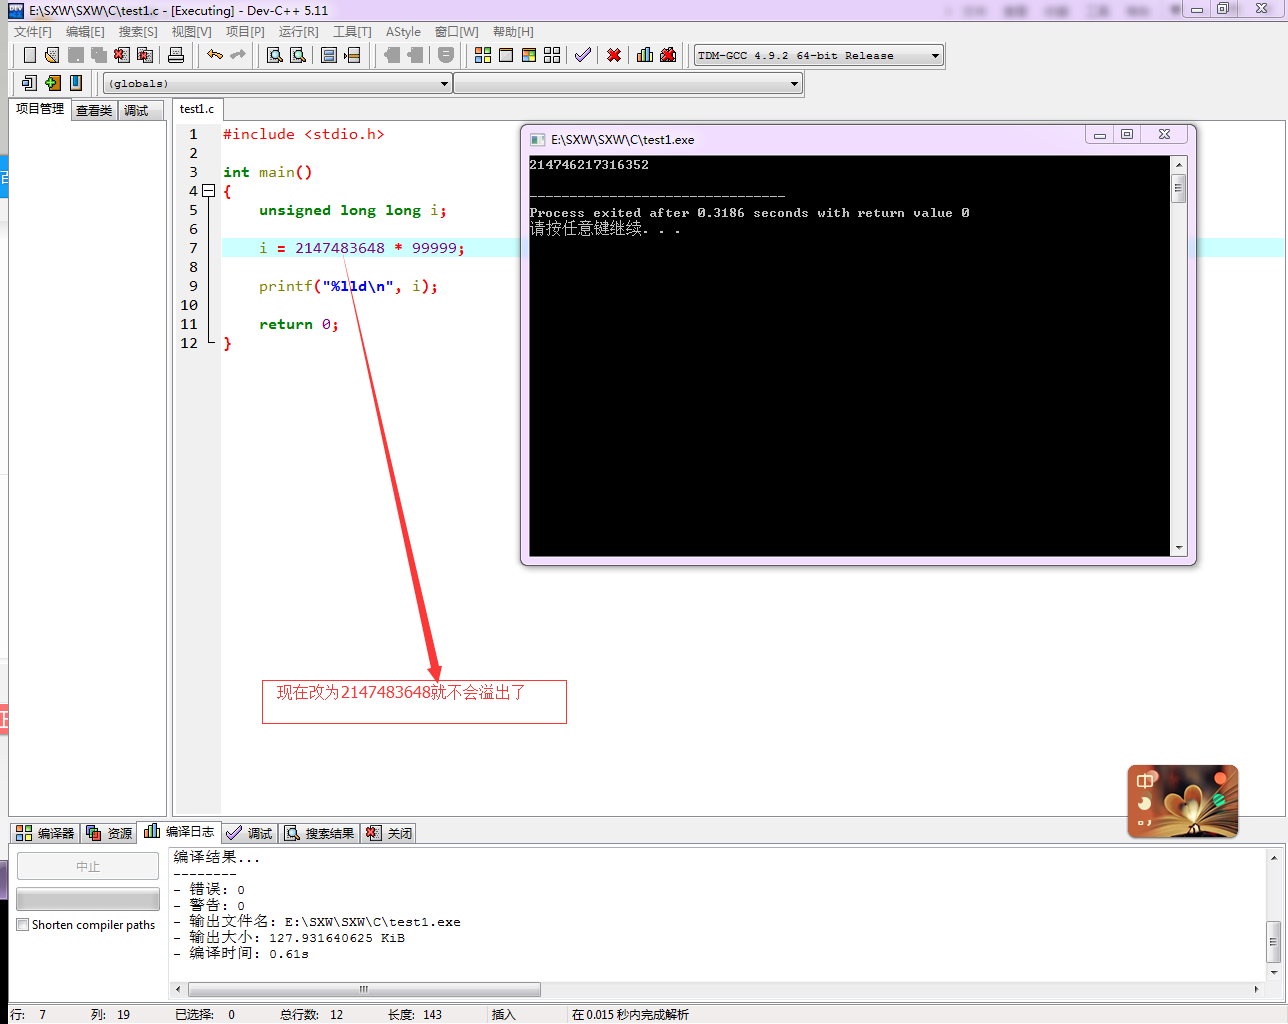Open a file using the toolbar folder icon
Screen dimensions: 1288x1024
52,55
